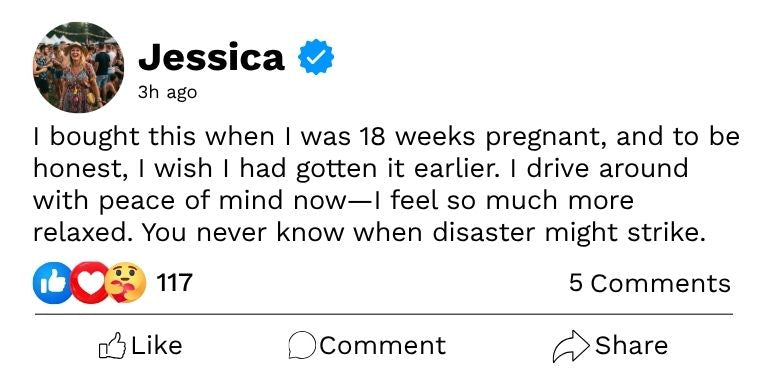View the 117 reactions count
Image resolution: width=768 pixels, height=384 pixels.
(174, 283)
